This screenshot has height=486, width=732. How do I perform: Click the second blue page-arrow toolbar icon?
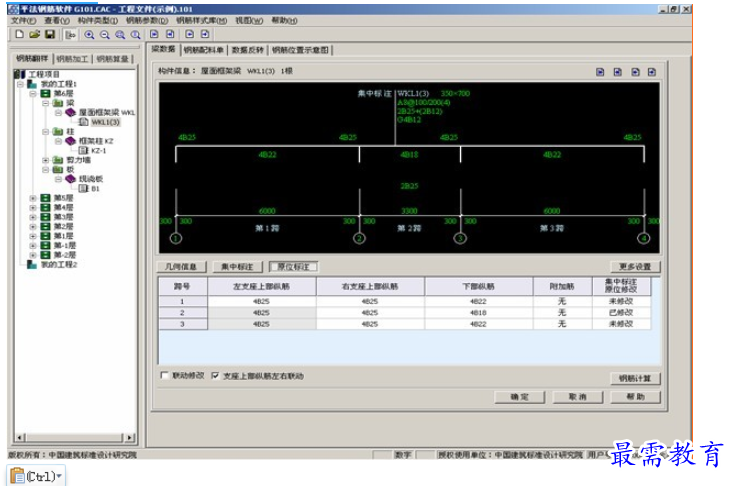coord(170,34)
